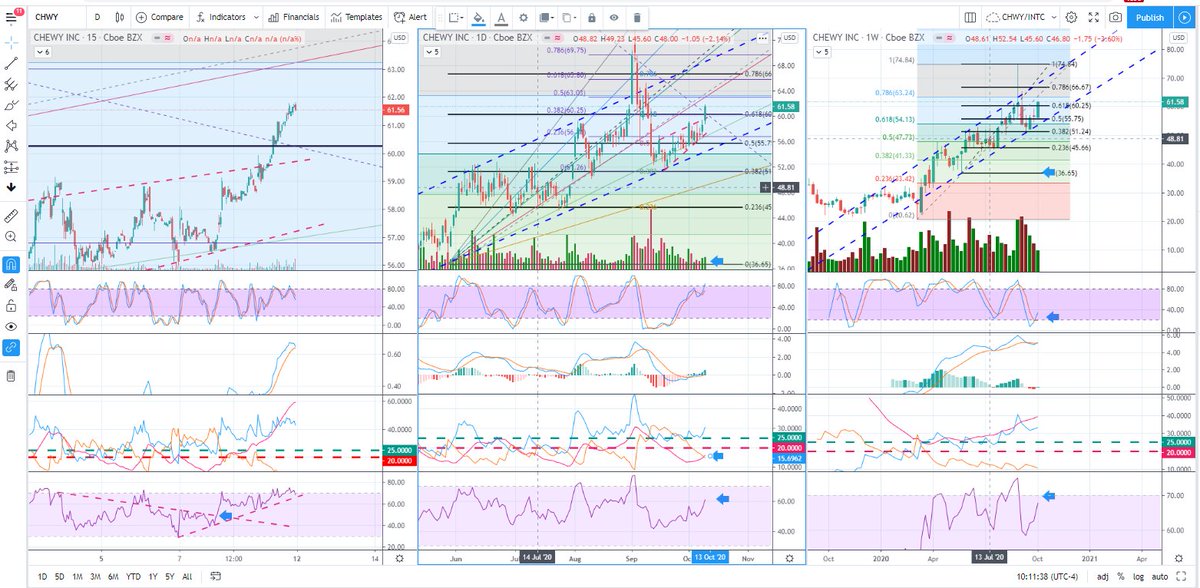Viewport: 1200px width, 588px height.
Task: Remove all drawings with sidebar trash icon
Action: point(11,376)
